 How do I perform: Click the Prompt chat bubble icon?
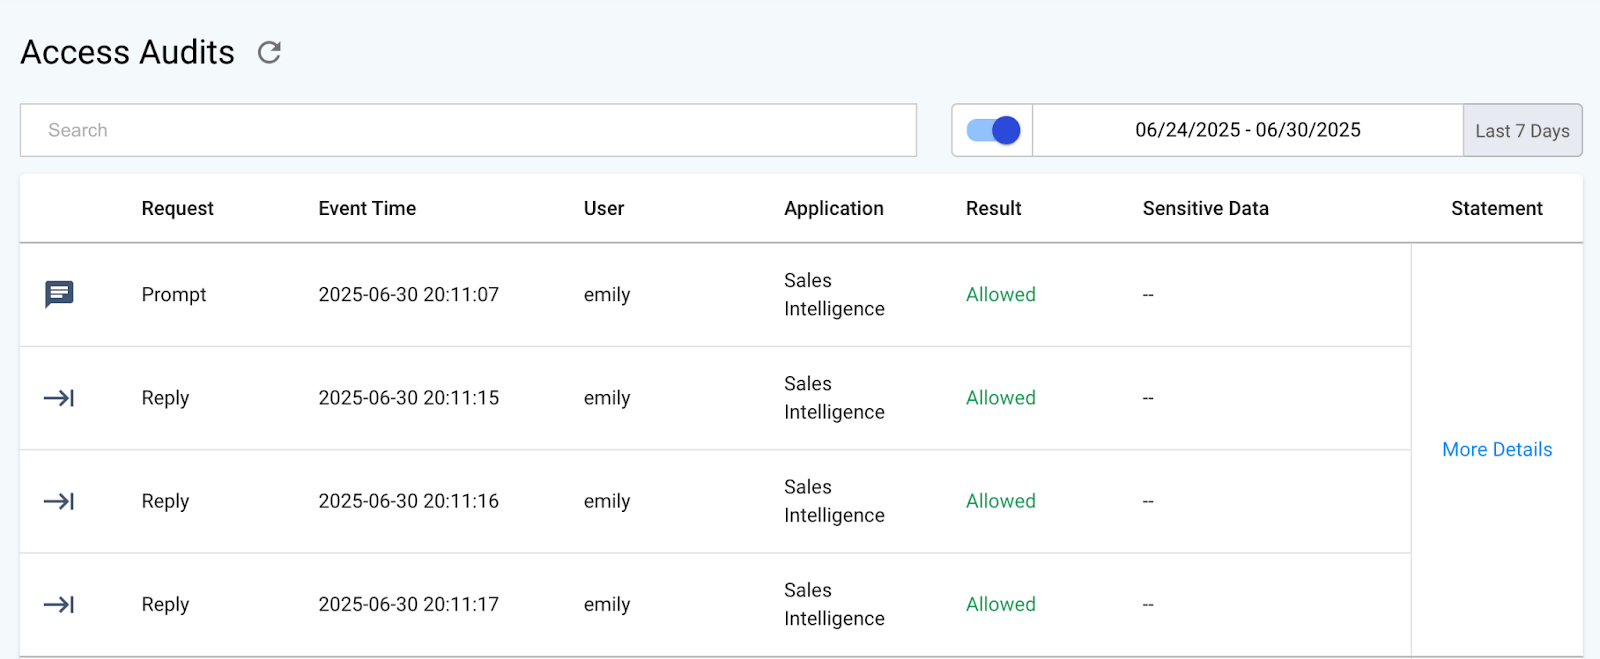click(59, 294)
